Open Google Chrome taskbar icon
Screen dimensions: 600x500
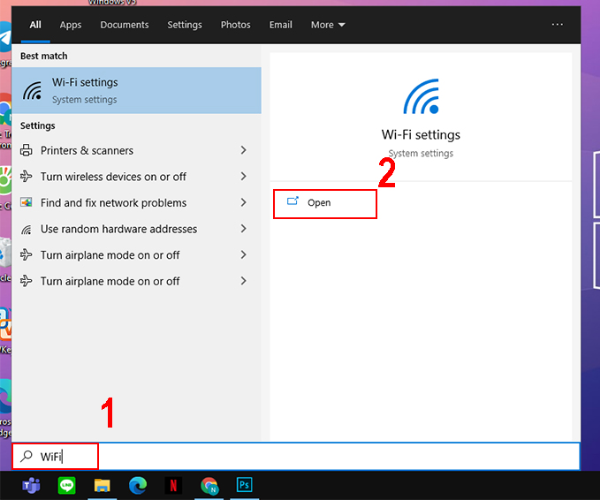click(209, 485)
